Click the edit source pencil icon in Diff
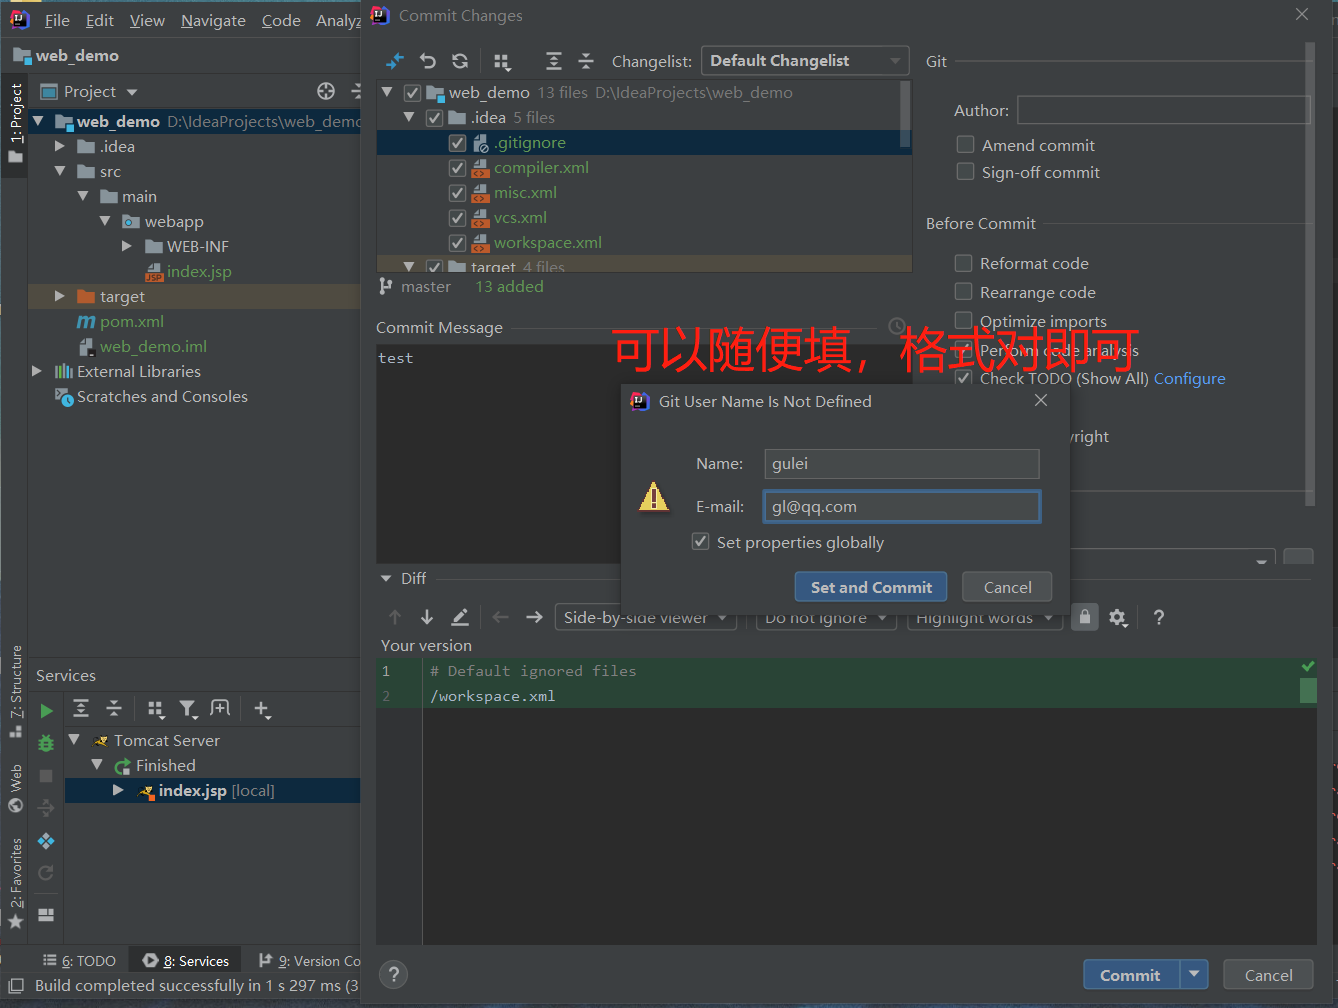This screenshot has width=1338, height=1008. click(460, 617)
